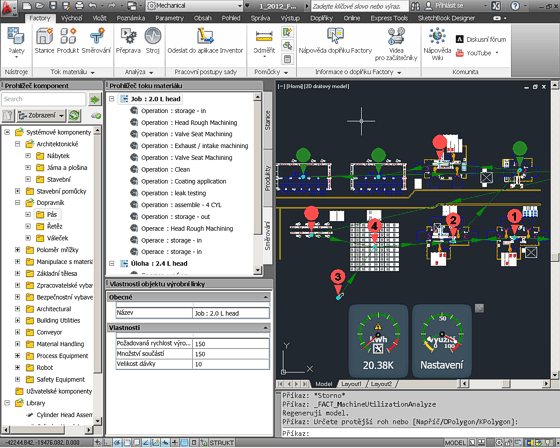Open the Mechanical workspace dropdown

tap(195, 6)
